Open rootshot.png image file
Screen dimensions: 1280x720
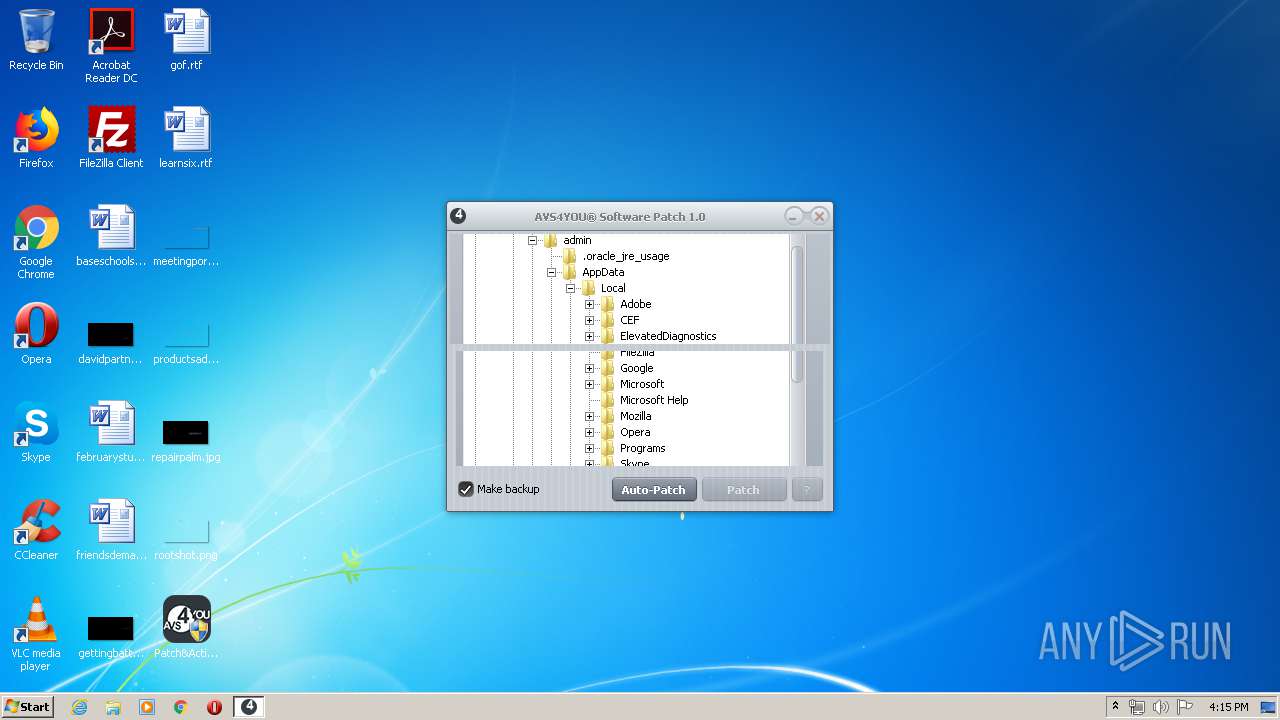point(186,539)
